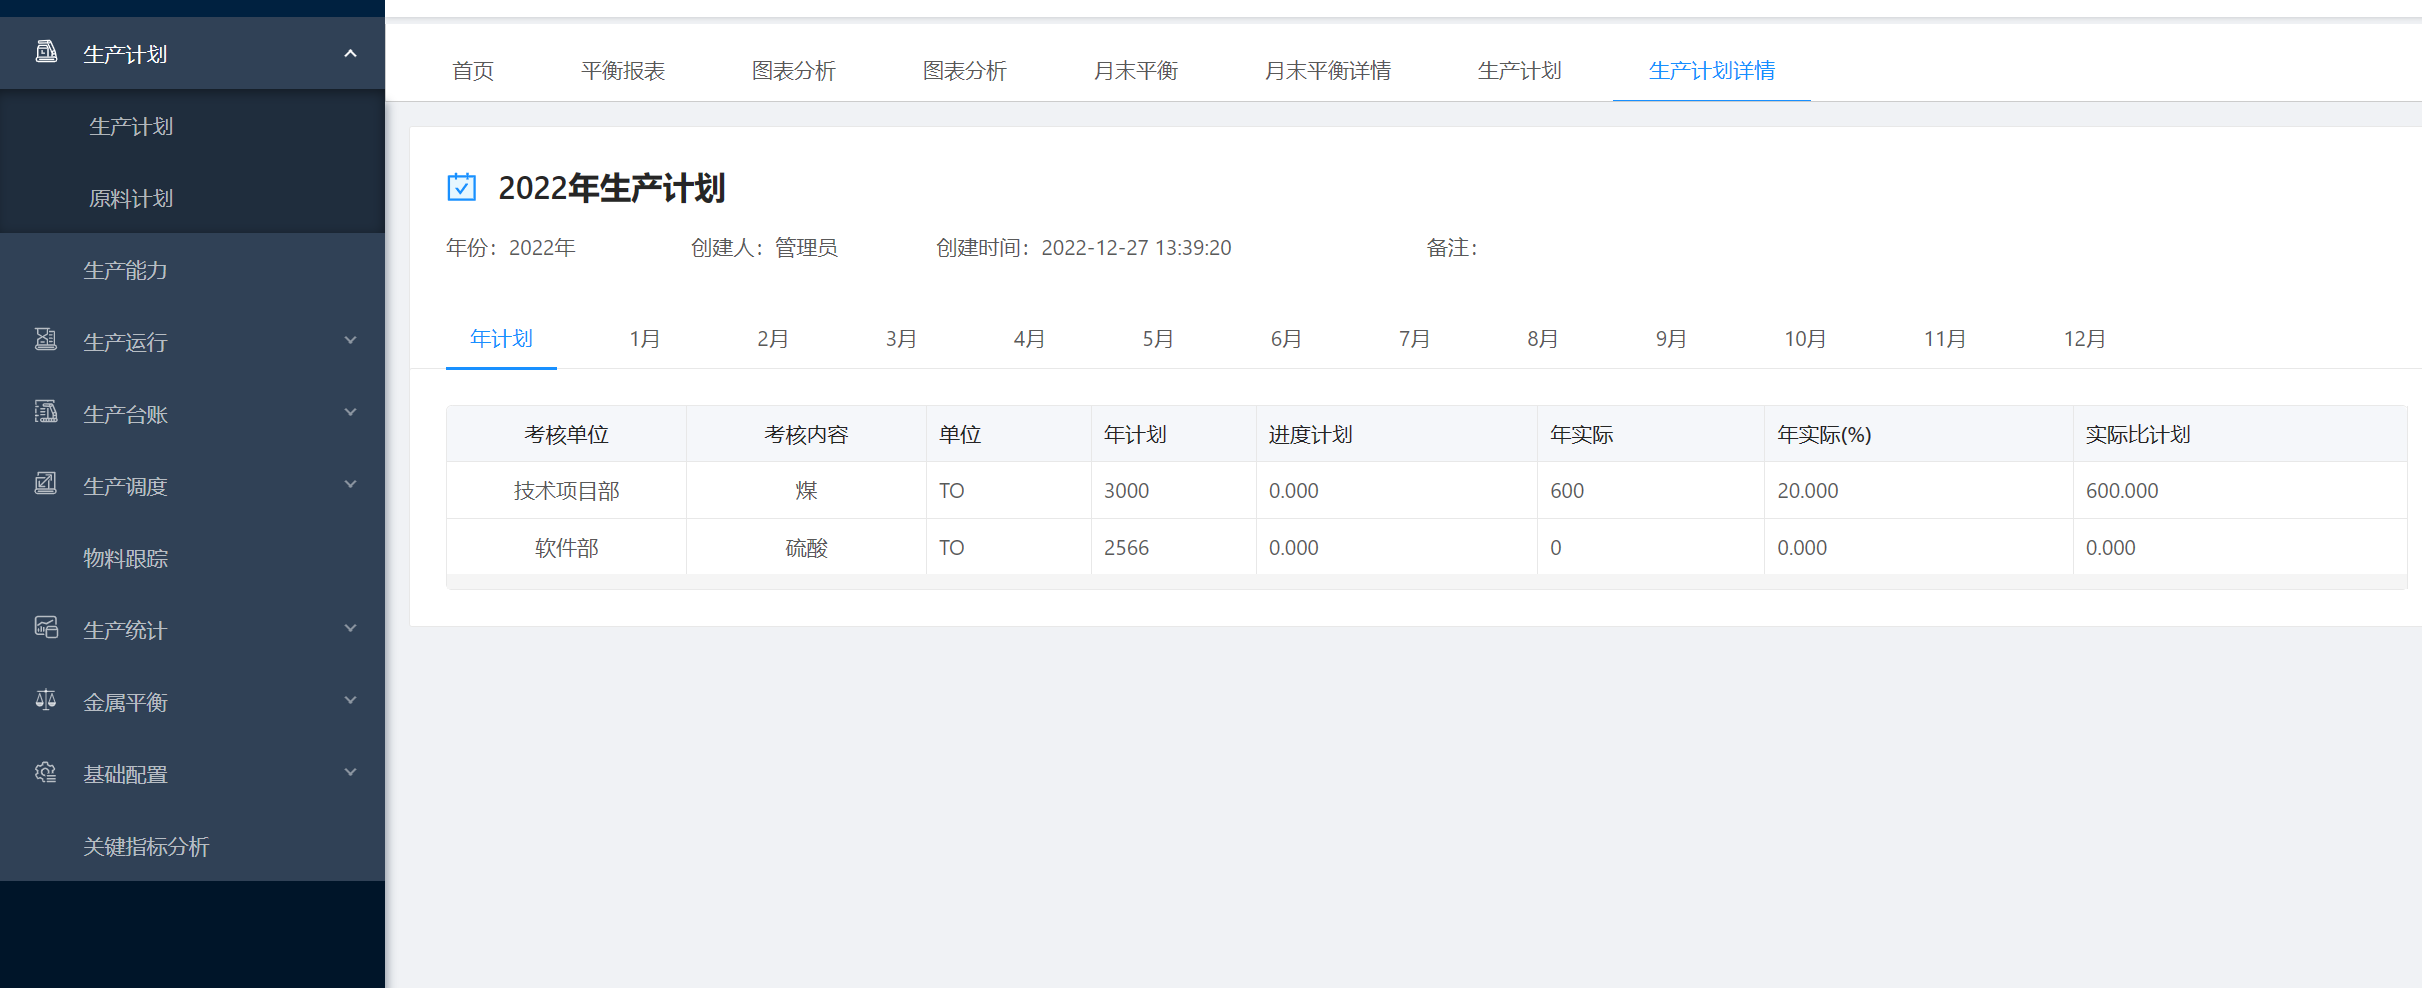Expand the 生产运行 menu chevron
This screenshot has width=2422, height=988.
pyautogui.click(x=350, y=341)
